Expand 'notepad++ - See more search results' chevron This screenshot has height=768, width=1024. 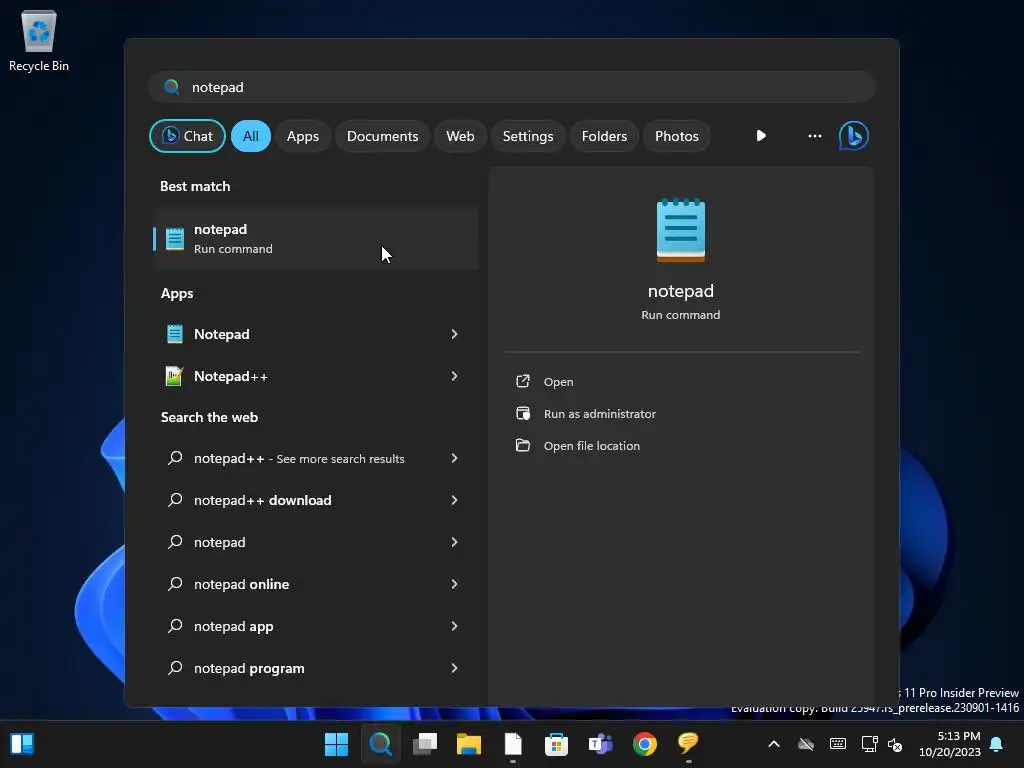454,458
